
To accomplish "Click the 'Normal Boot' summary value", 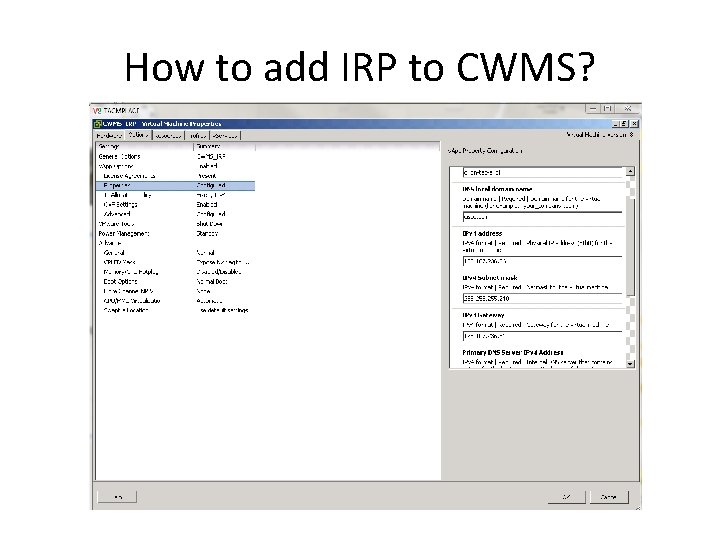I will click(x=212, y=282).
